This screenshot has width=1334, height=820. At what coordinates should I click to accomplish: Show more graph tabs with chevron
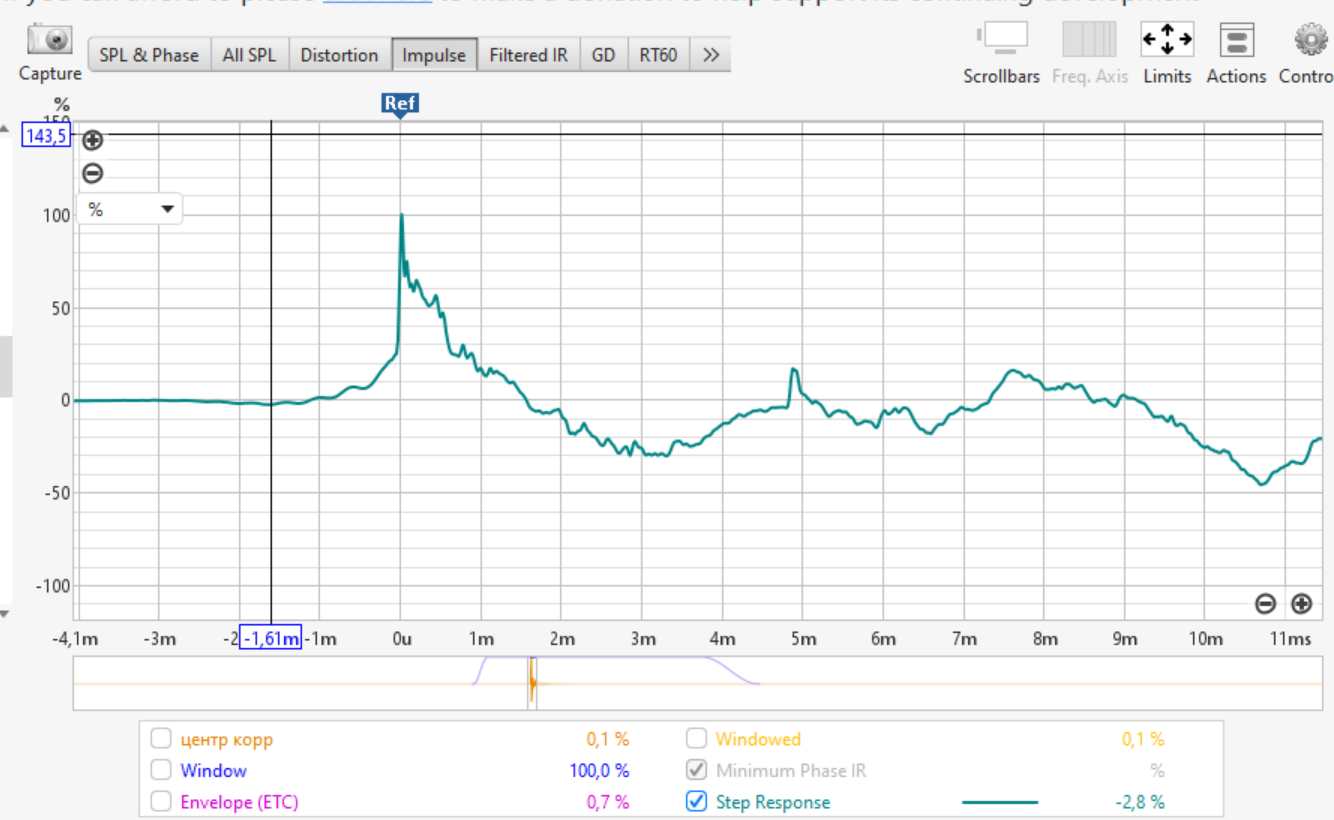pos(710,55)
